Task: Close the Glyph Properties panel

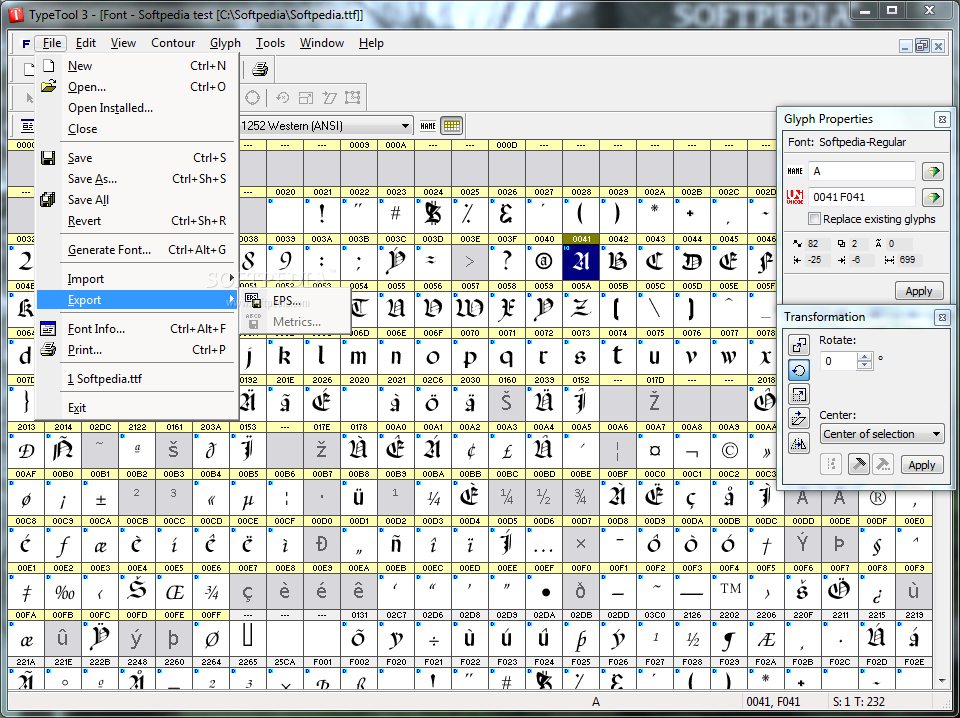Action: point(942,119)
